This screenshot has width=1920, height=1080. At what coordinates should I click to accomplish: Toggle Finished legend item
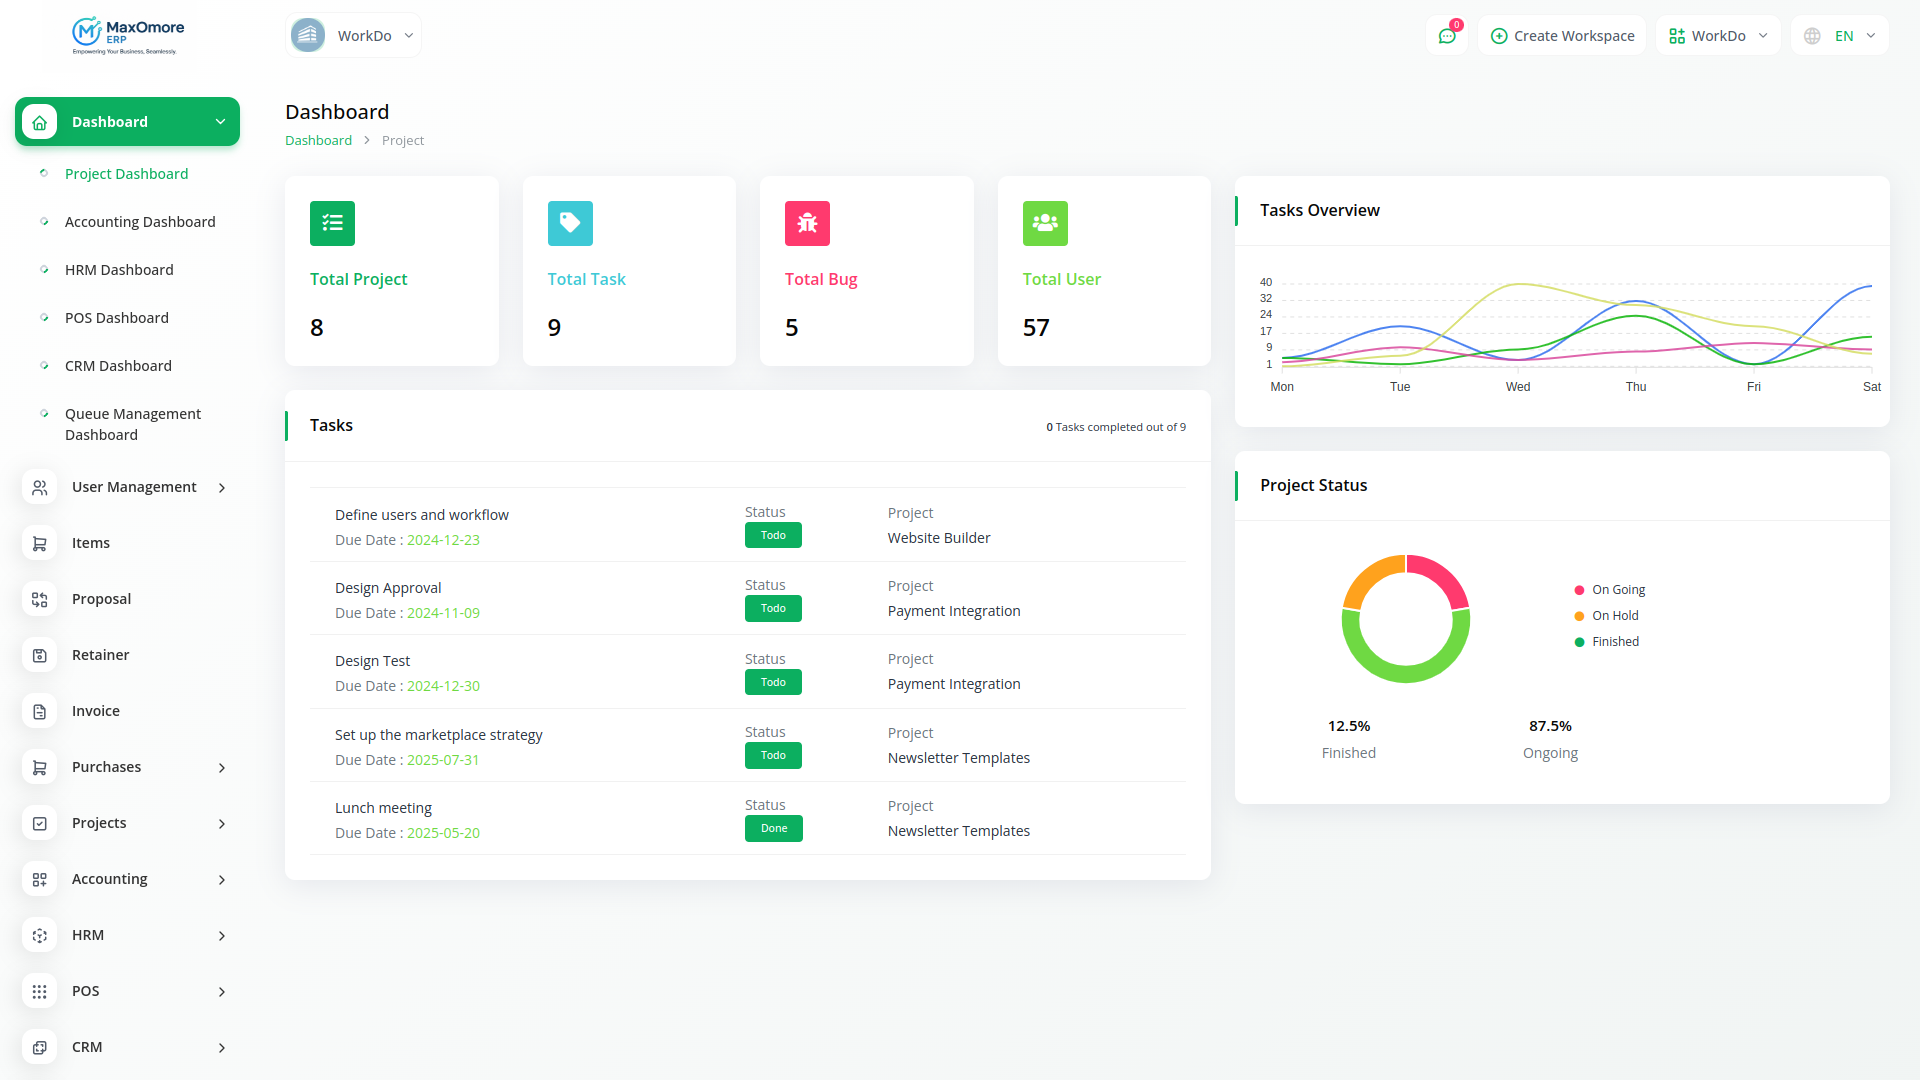pos(1606,642)
